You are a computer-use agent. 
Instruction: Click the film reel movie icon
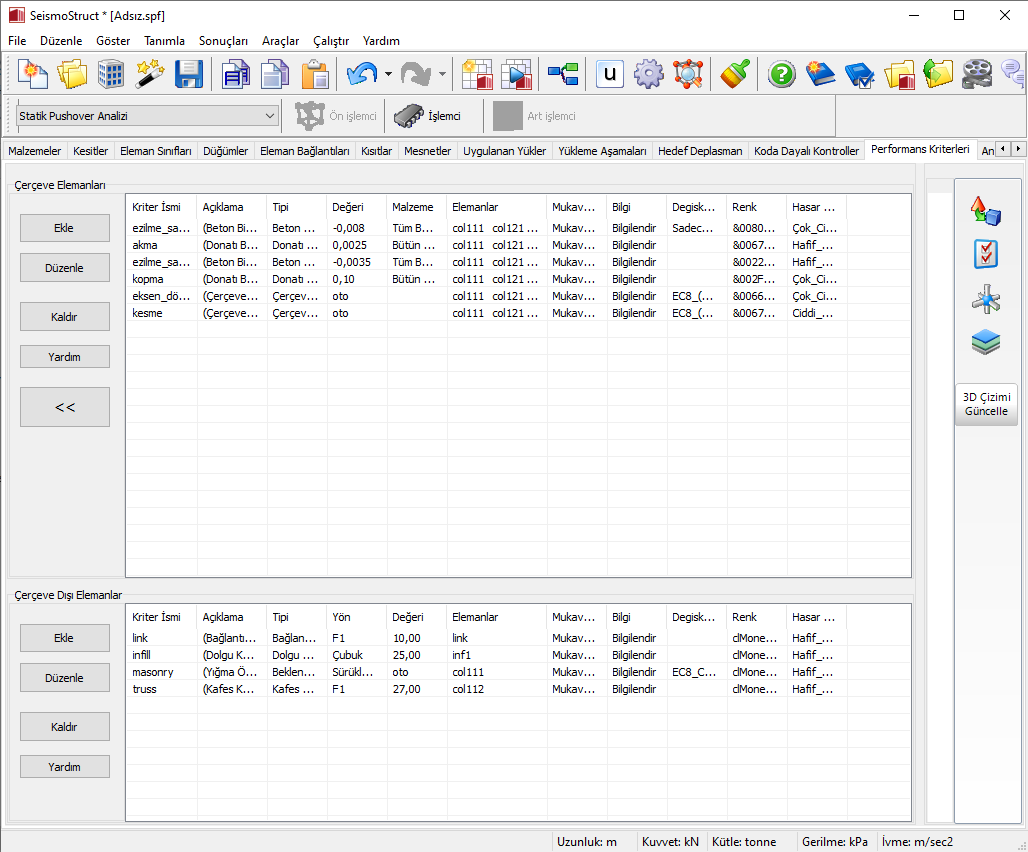(976, 74)
